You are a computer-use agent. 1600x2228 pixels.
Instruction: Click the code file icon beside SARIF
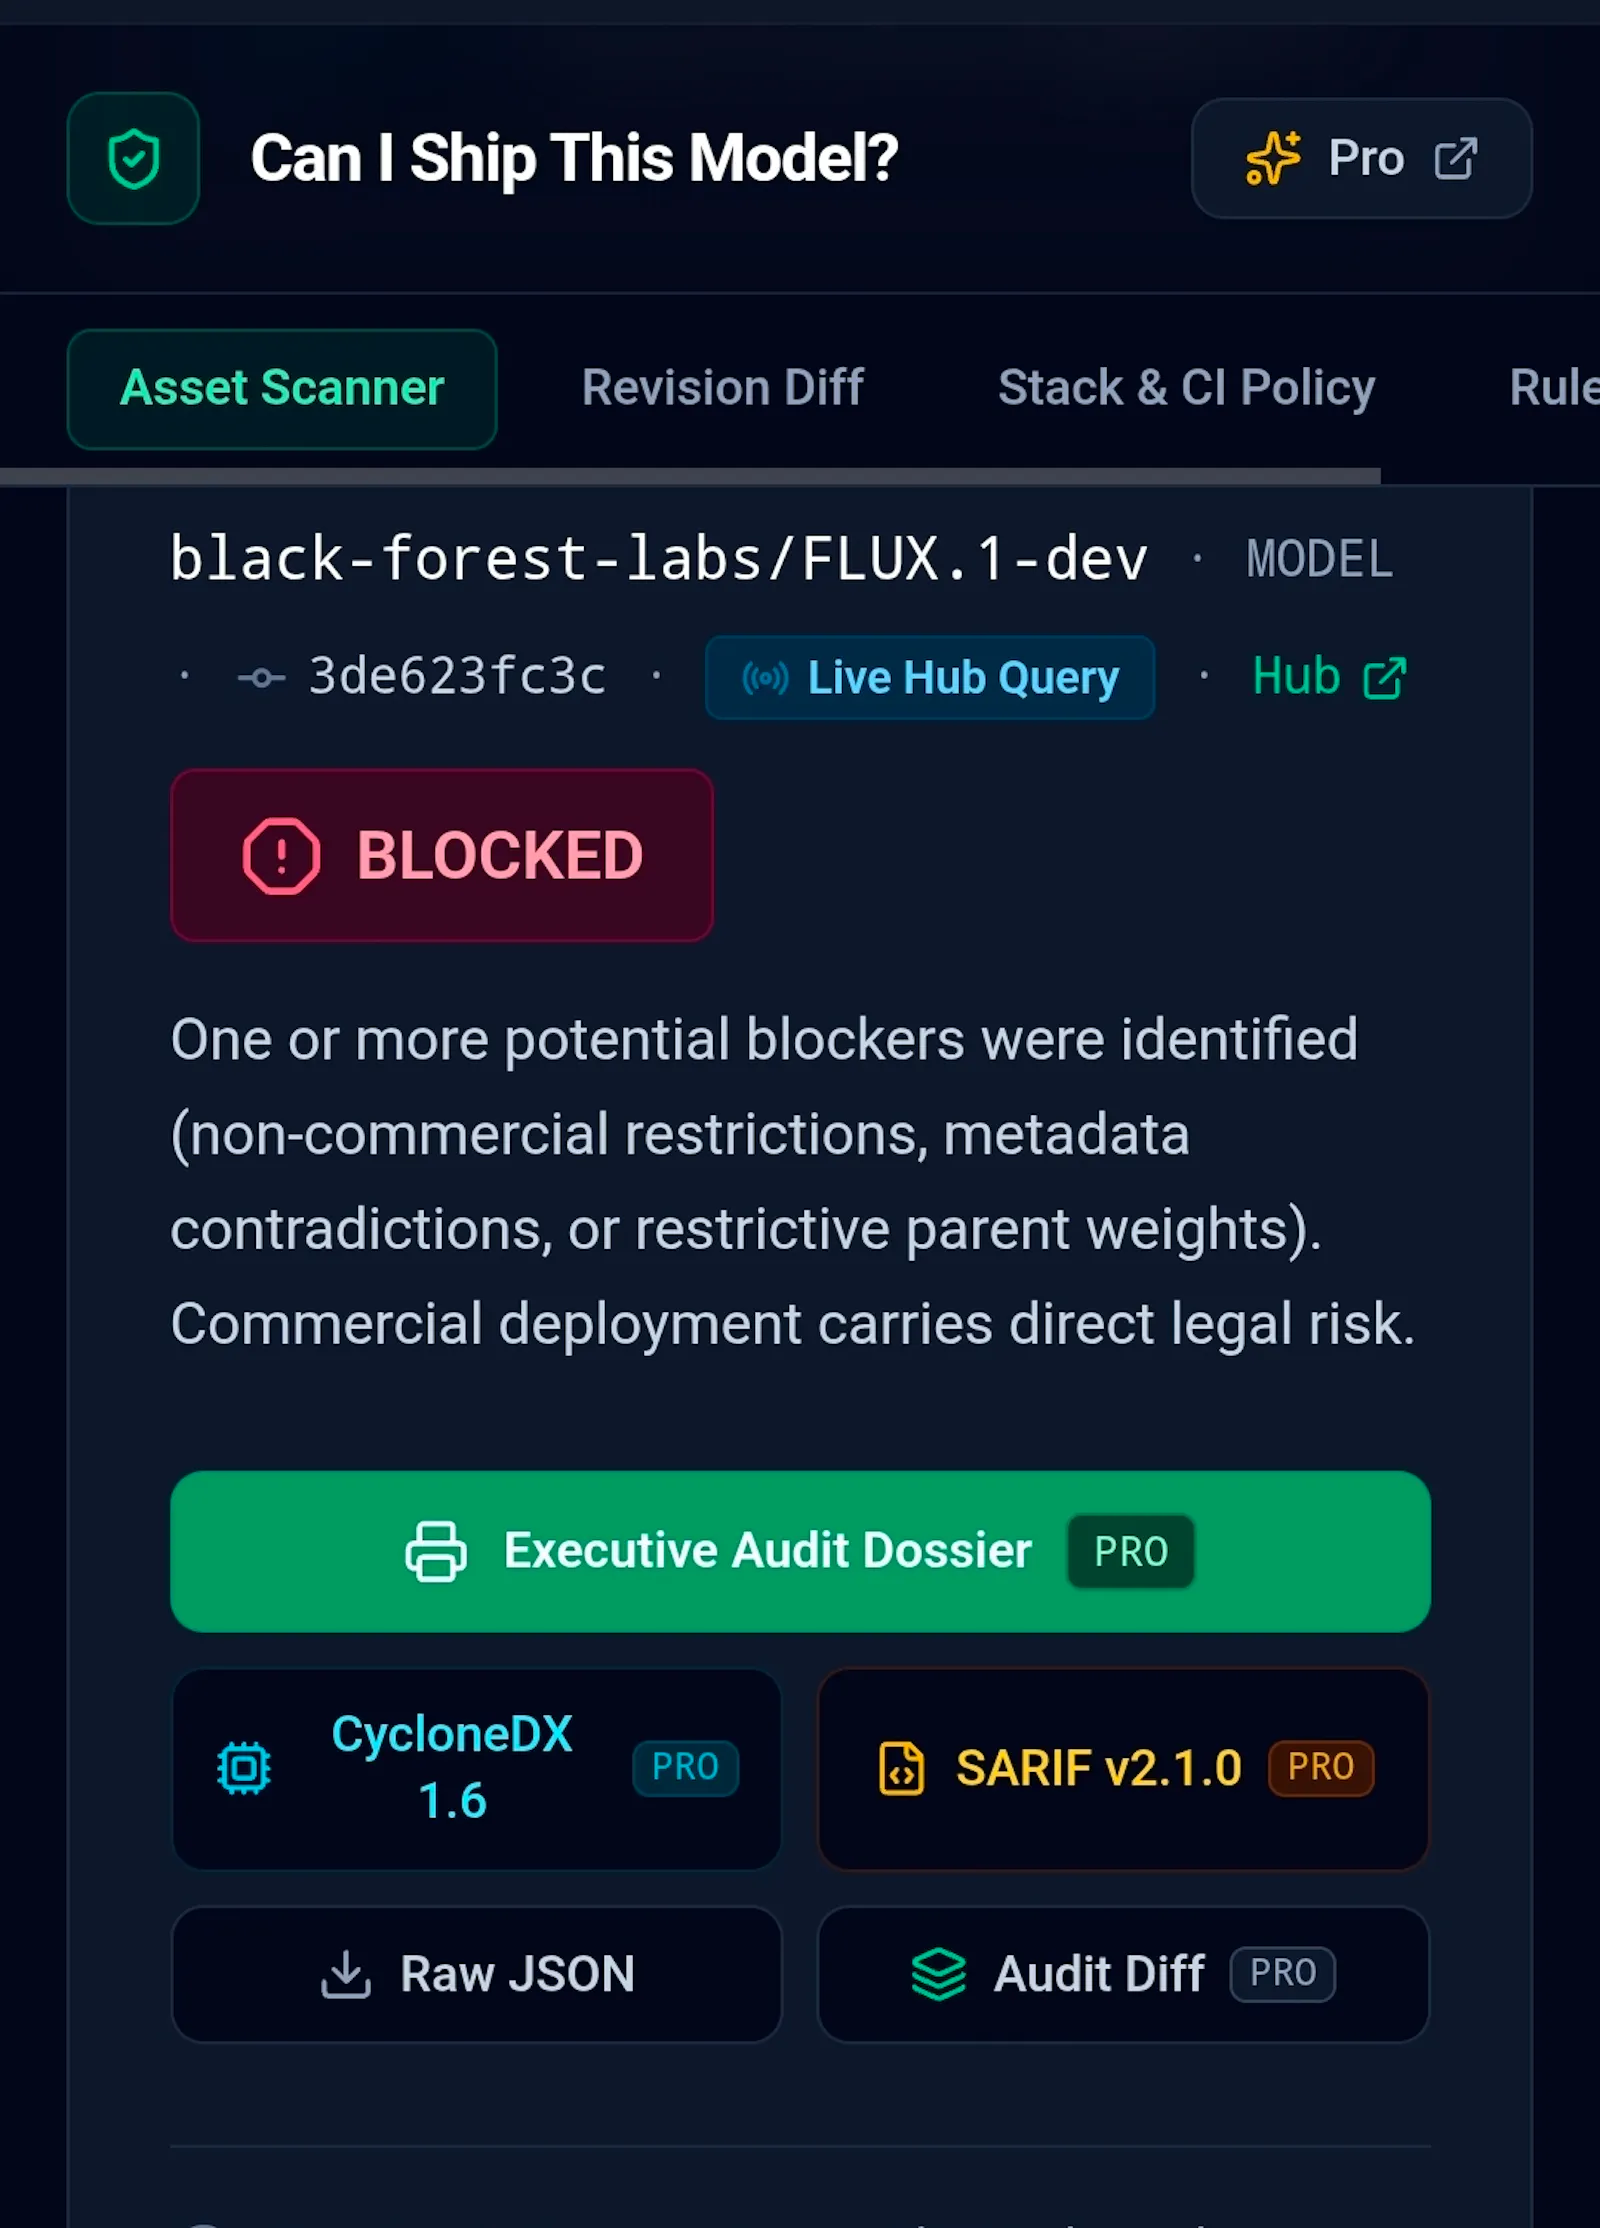(x=901, y=1768)
